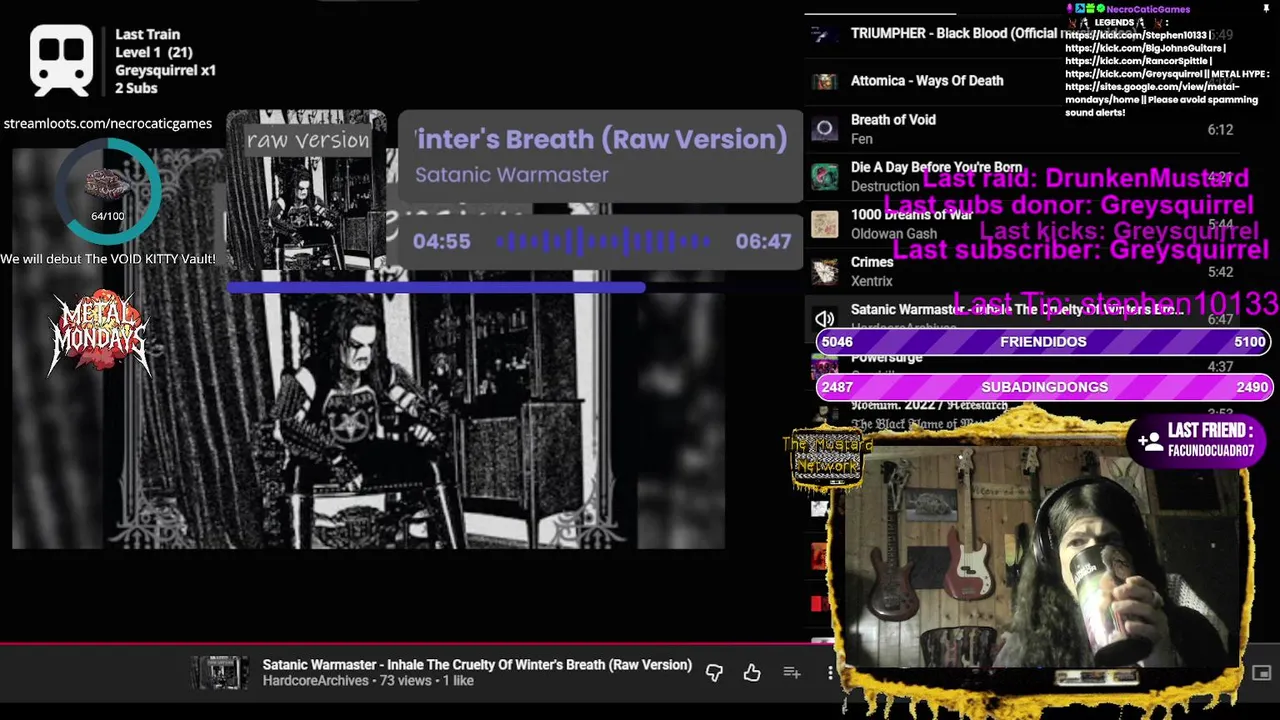This screenshot has height=720, width=1280.
Task: Play Breath of Void from queue
Action: click(893, 120)
